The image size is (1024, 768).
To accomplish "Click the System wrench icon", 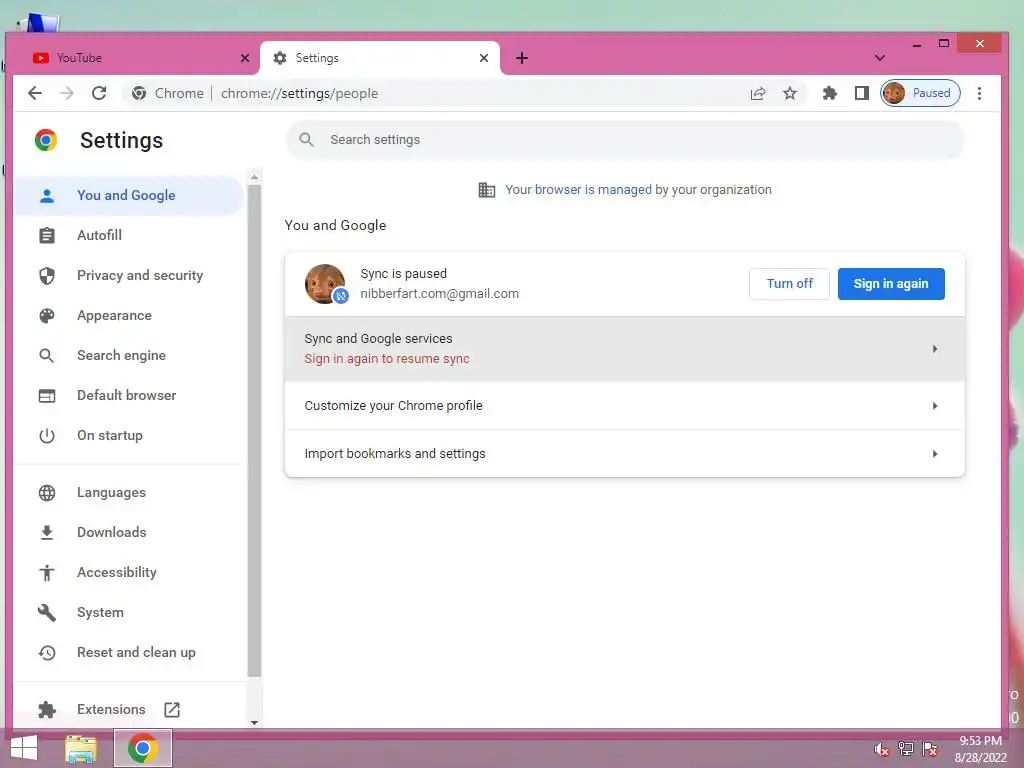I will coord(46,613).
